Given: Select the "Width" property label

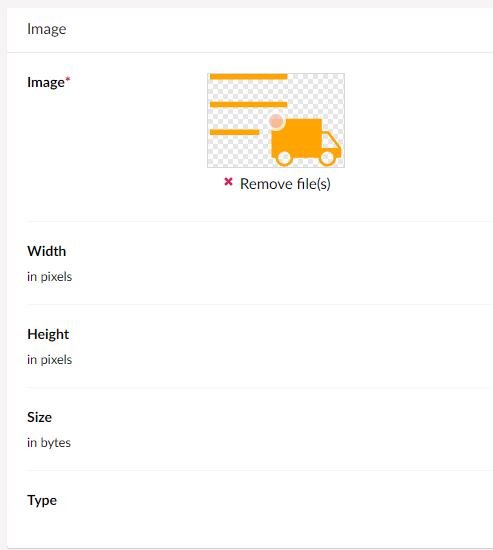Looking at the screenshot, I should 47,251.
